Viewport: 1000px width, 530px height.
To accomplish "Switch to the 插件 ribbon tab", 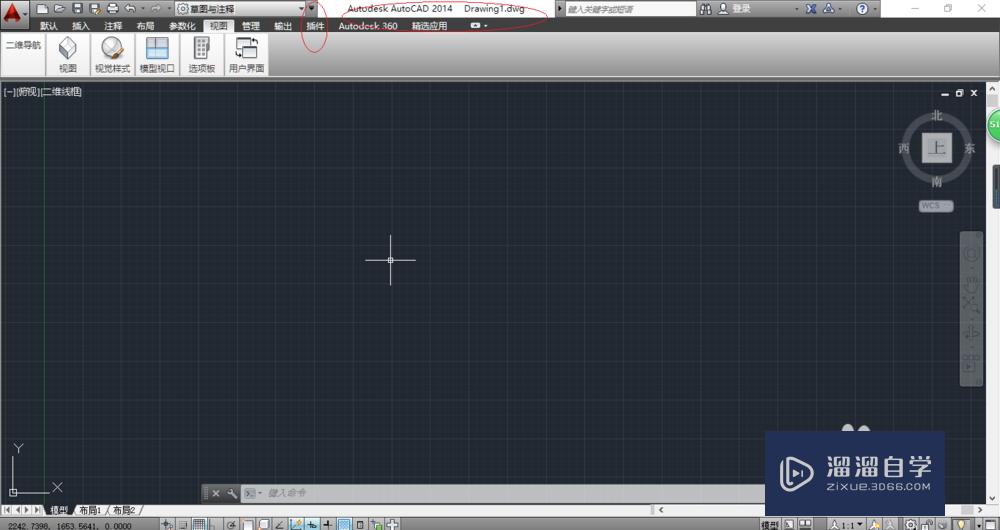I will pyautogui.click(x=315, y=26).
